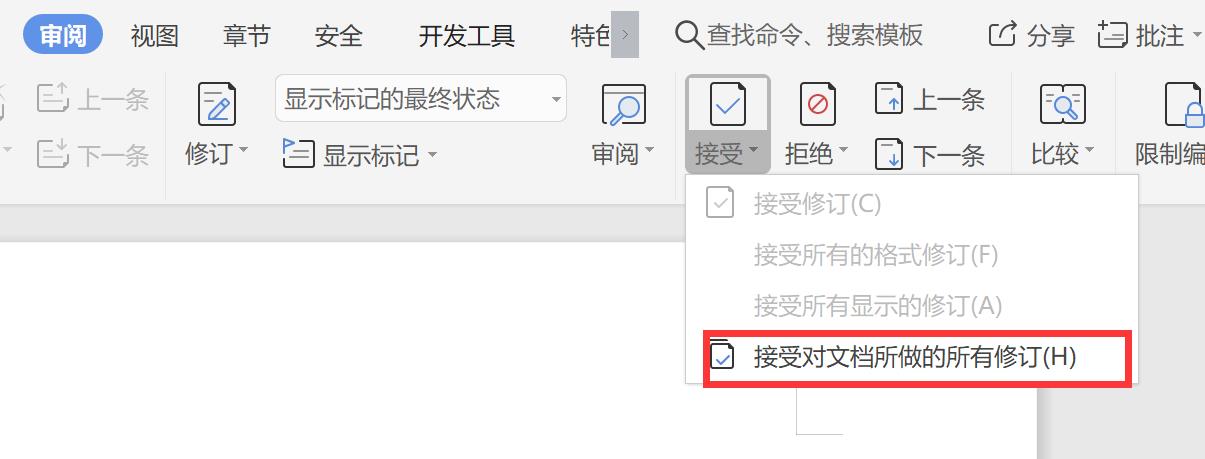This screenshot has width=1205, height=459.
Task: Click the 修订 track changes icon
Action: [217, 104]
